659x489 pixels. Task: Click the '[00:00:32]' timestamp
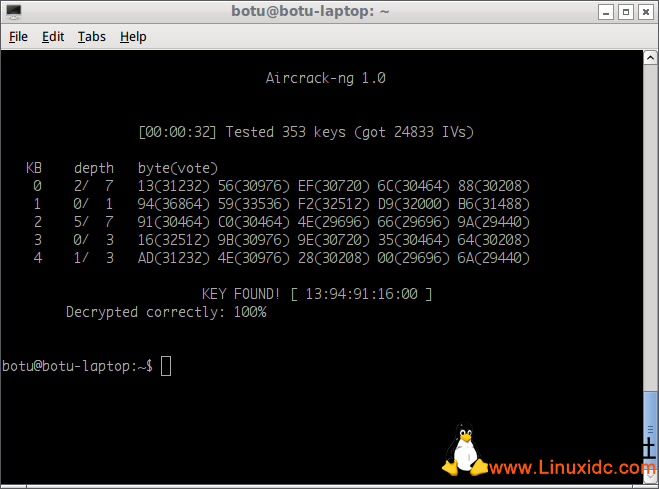click(x=177, y=132)
